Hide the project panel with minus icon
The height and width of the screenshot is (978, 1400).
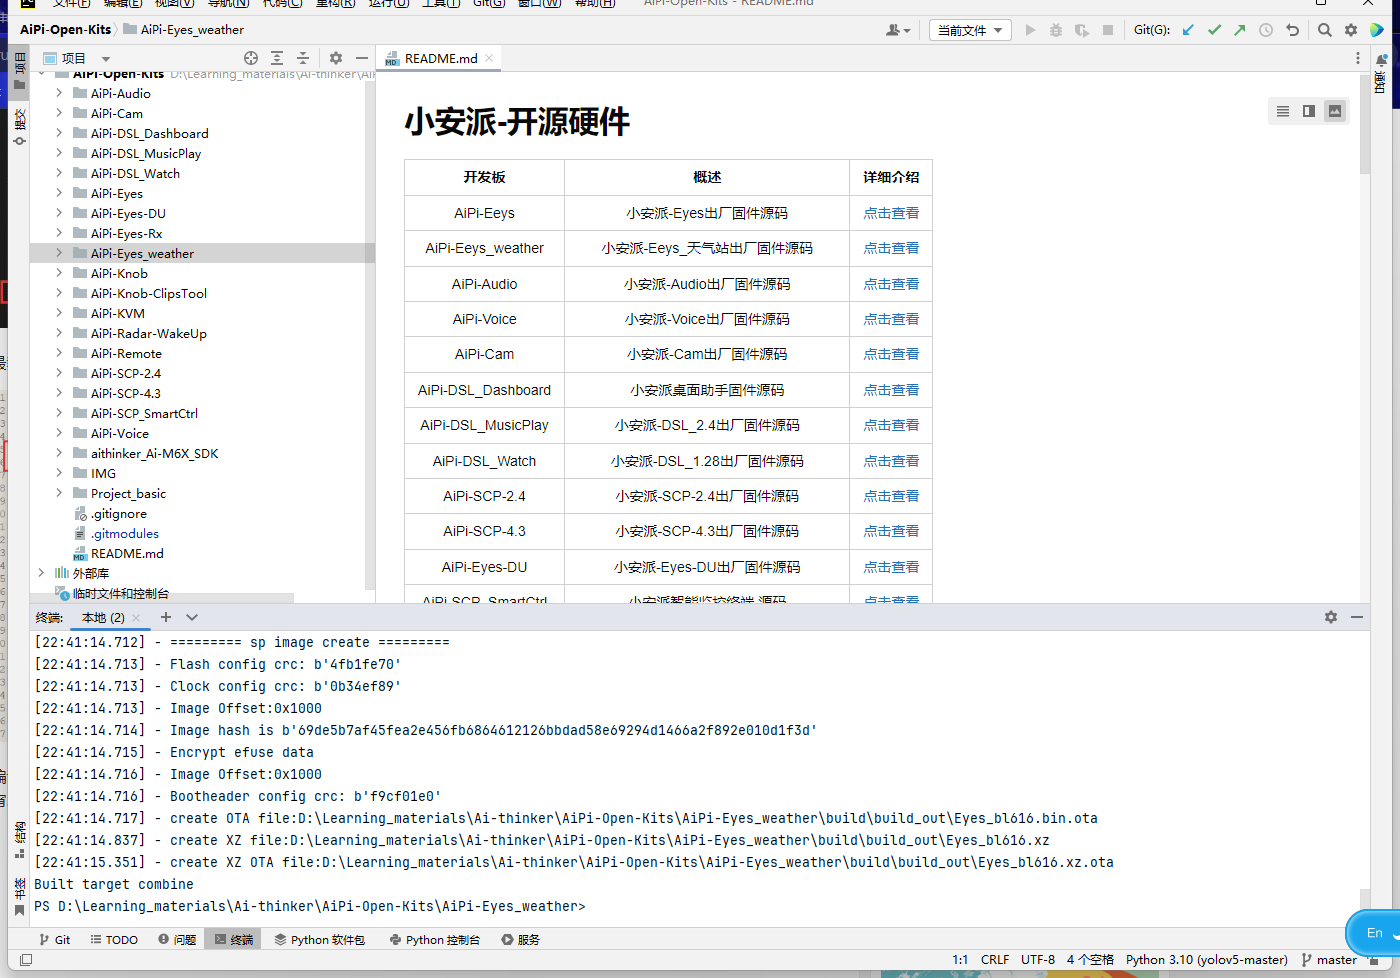tap(362, 58)
